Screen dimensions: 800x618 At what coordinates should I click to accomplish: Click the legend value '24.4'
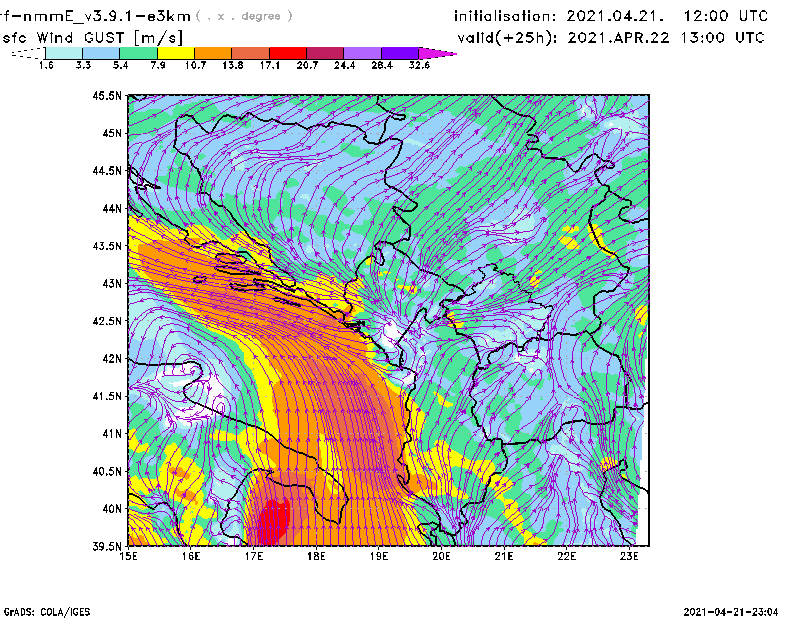[344, 65]
